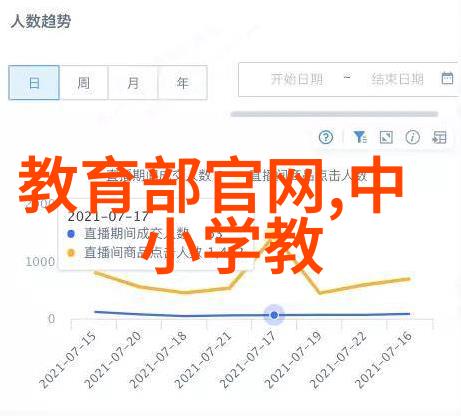Switch to the 年 (year) tab

pos(183,83)
